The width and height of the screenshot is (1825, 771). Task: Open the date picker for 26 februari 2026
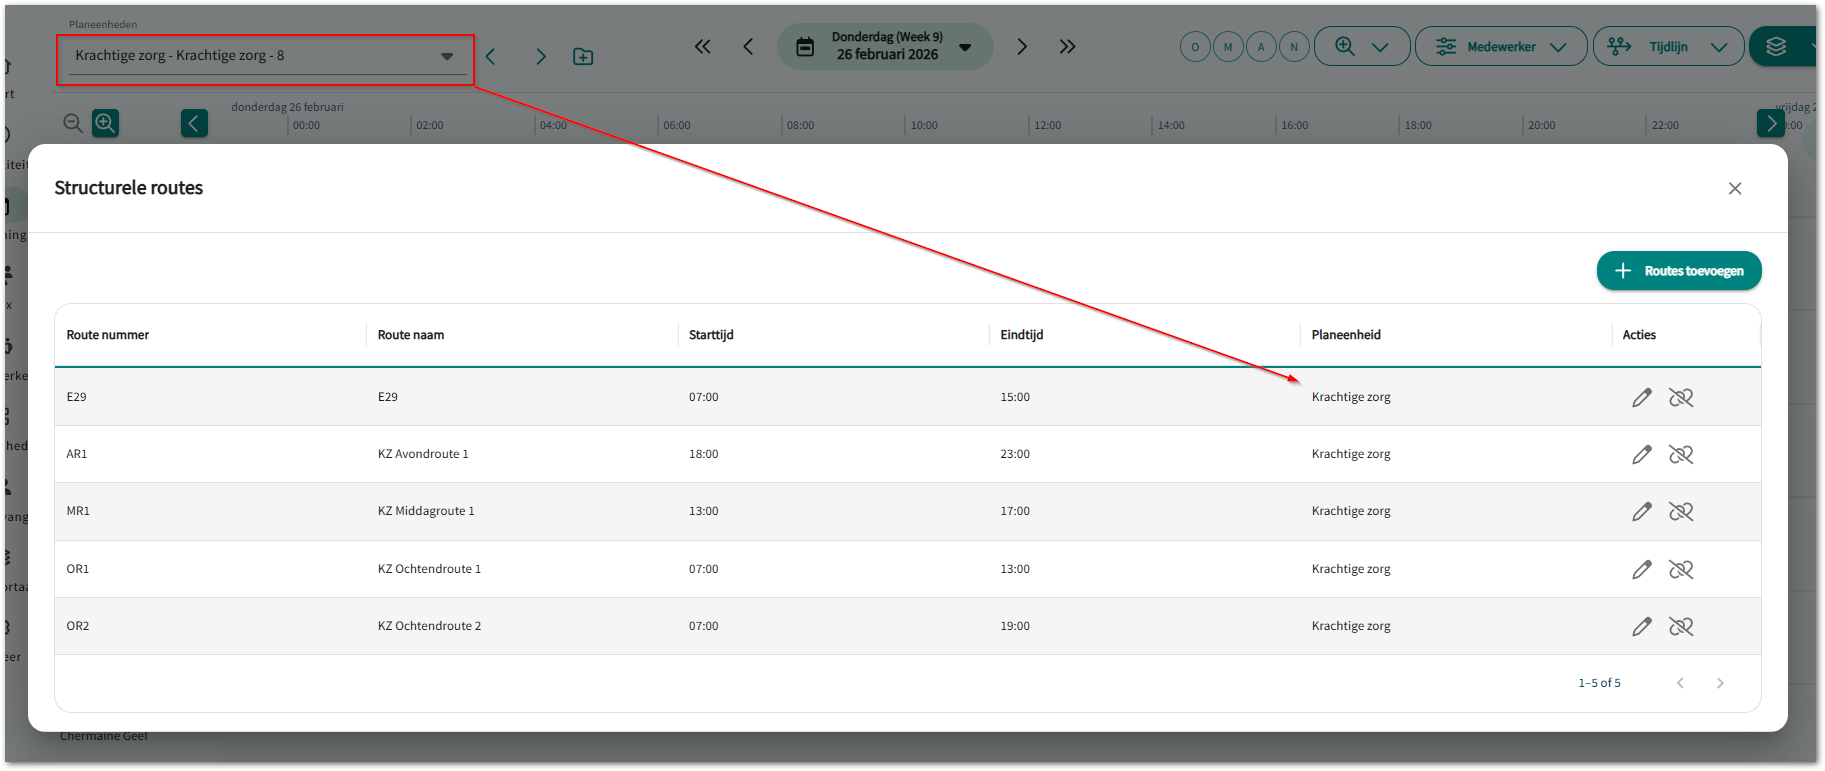click(x=885, y=47)
